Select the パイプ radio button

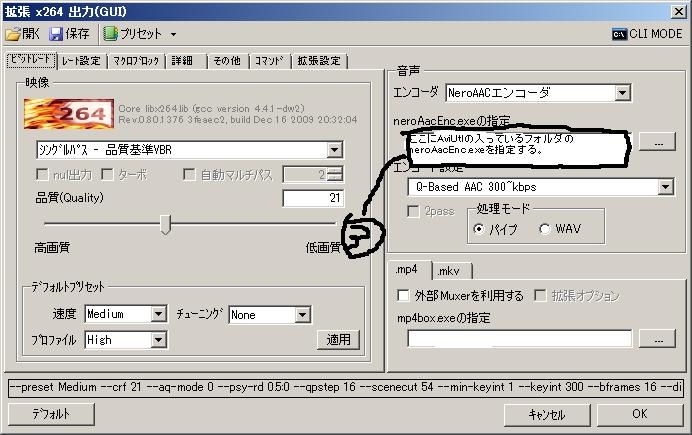(478, 229)
